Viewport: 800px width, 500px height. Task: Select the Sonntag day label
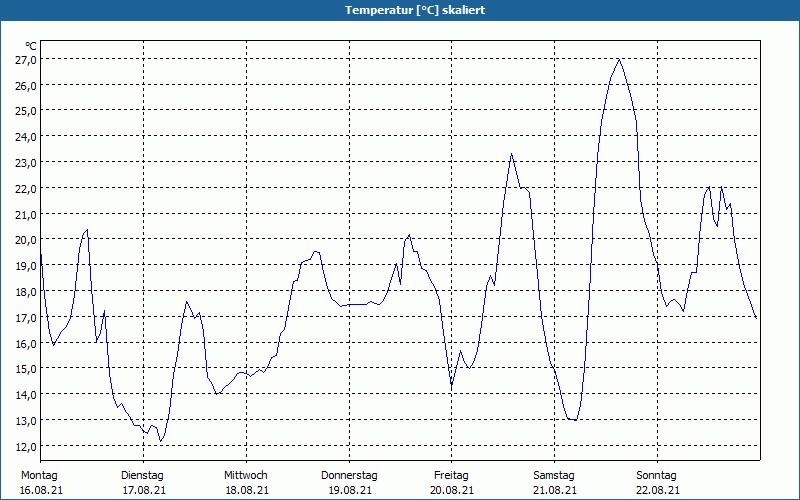(x=657, y=475)
